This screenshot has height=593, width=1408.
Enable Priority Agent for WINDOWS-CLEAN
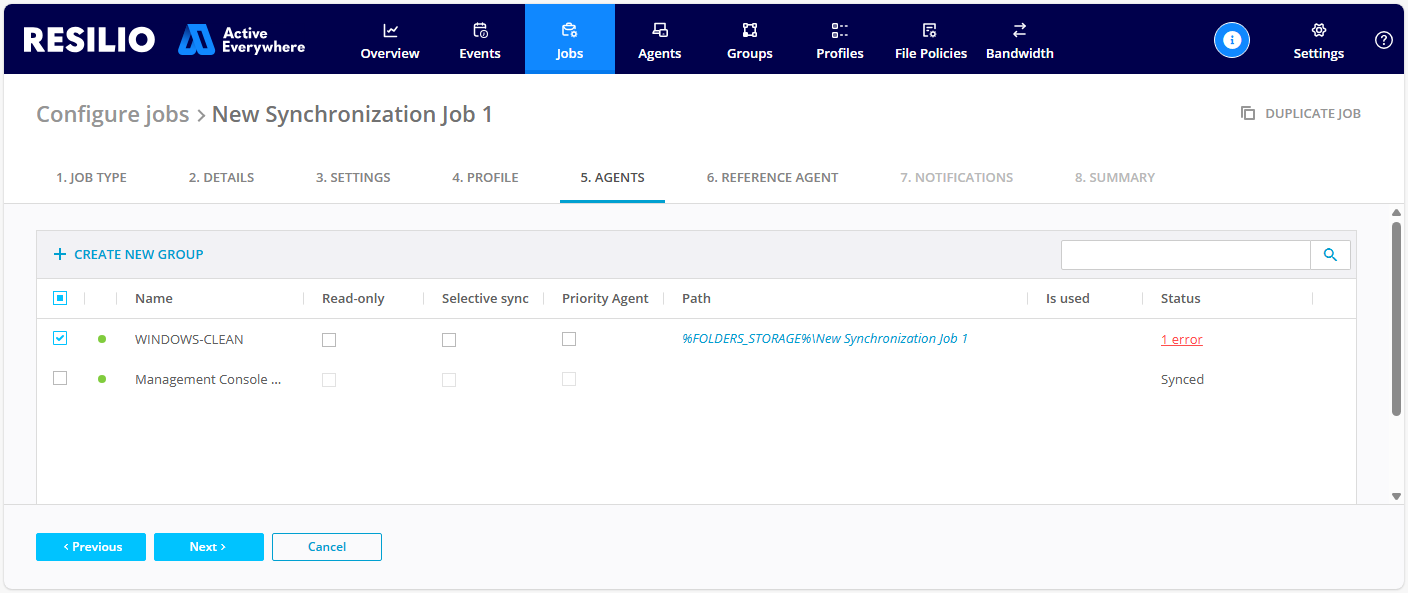(x=569, y=340)
